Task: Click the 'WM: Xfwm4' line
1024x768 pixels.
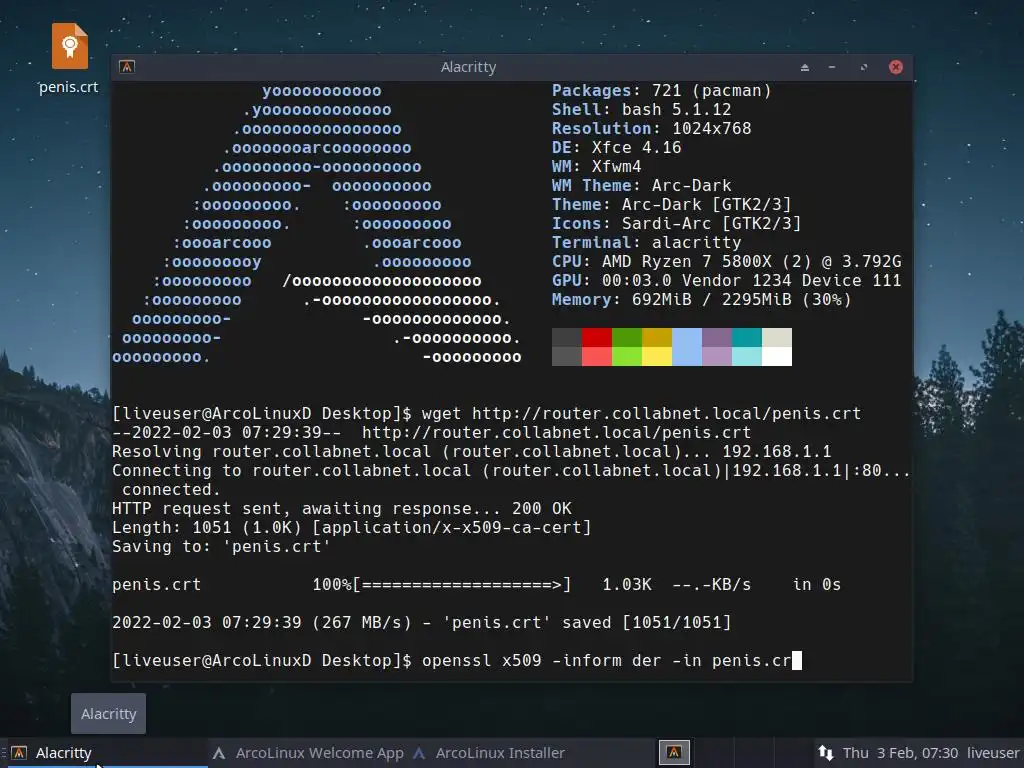Action: (x=596, y=167)
